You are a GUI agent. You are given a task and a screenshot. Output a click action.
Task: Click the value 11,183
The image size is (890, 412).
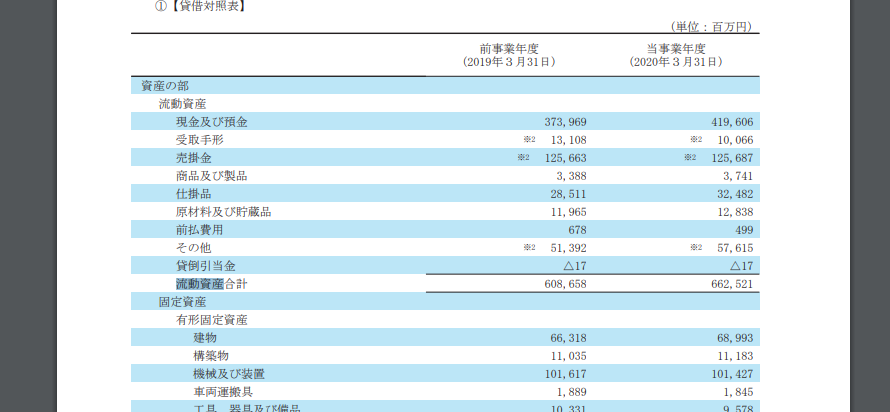(735, 356)
